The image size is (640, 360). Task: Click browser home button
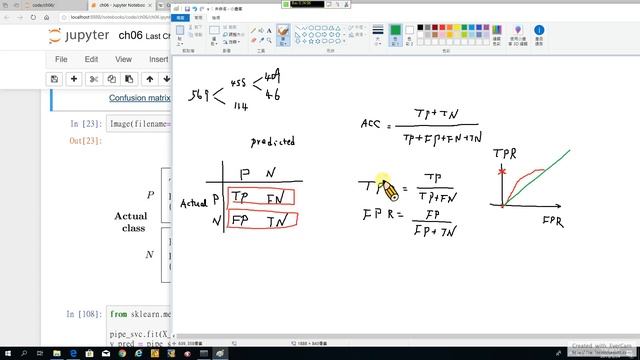tap(47, 17)
